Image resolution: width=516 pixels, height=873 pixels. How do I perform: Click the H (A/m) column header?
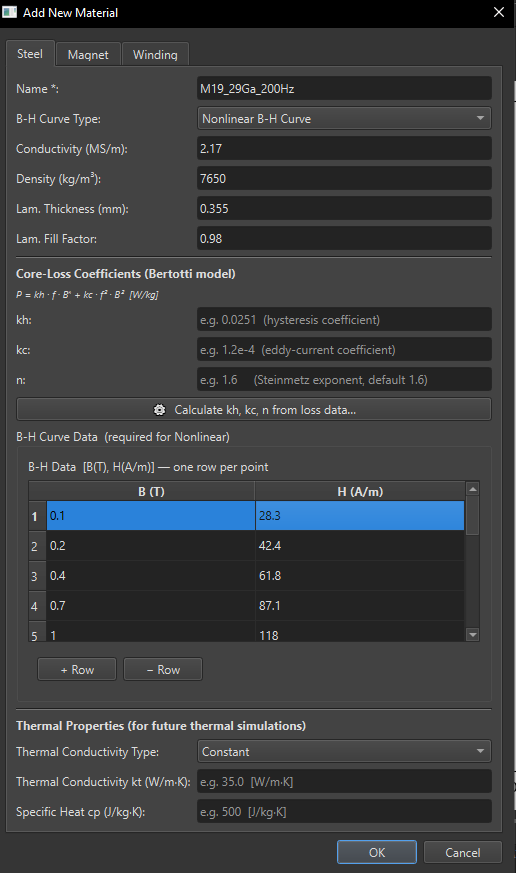click(360, 492)
